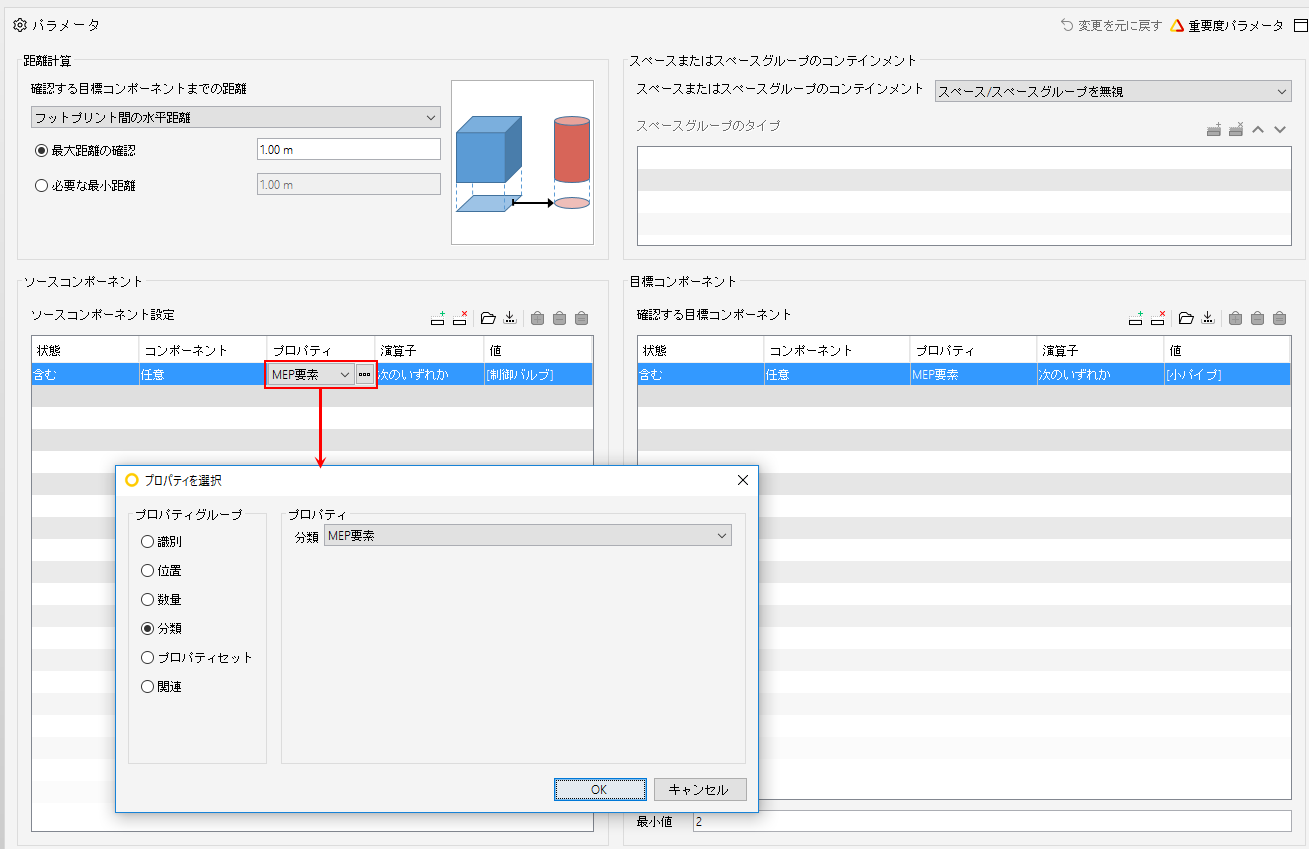
Task: Open 分類 MEP要素 dropdown in dialog
Action: tap(528, 536)
